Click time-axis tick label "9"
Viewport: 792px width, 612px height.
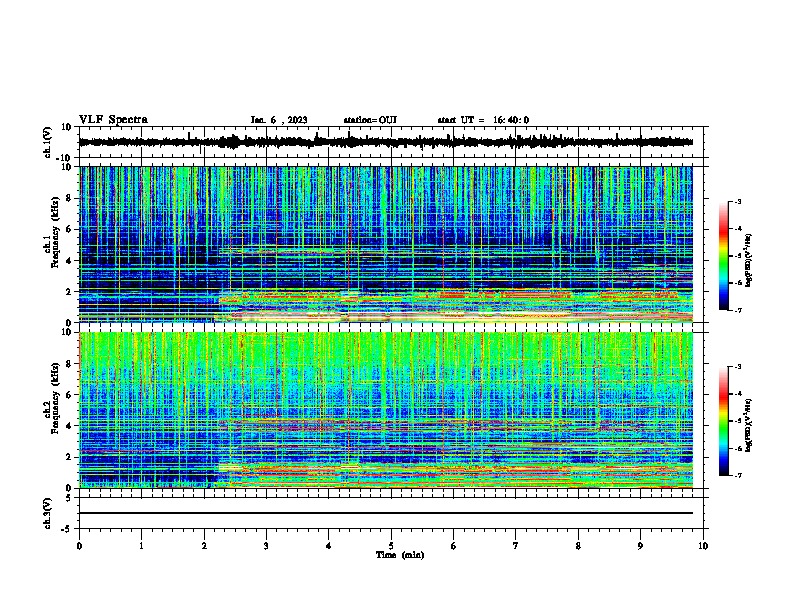tap(640, 546)
